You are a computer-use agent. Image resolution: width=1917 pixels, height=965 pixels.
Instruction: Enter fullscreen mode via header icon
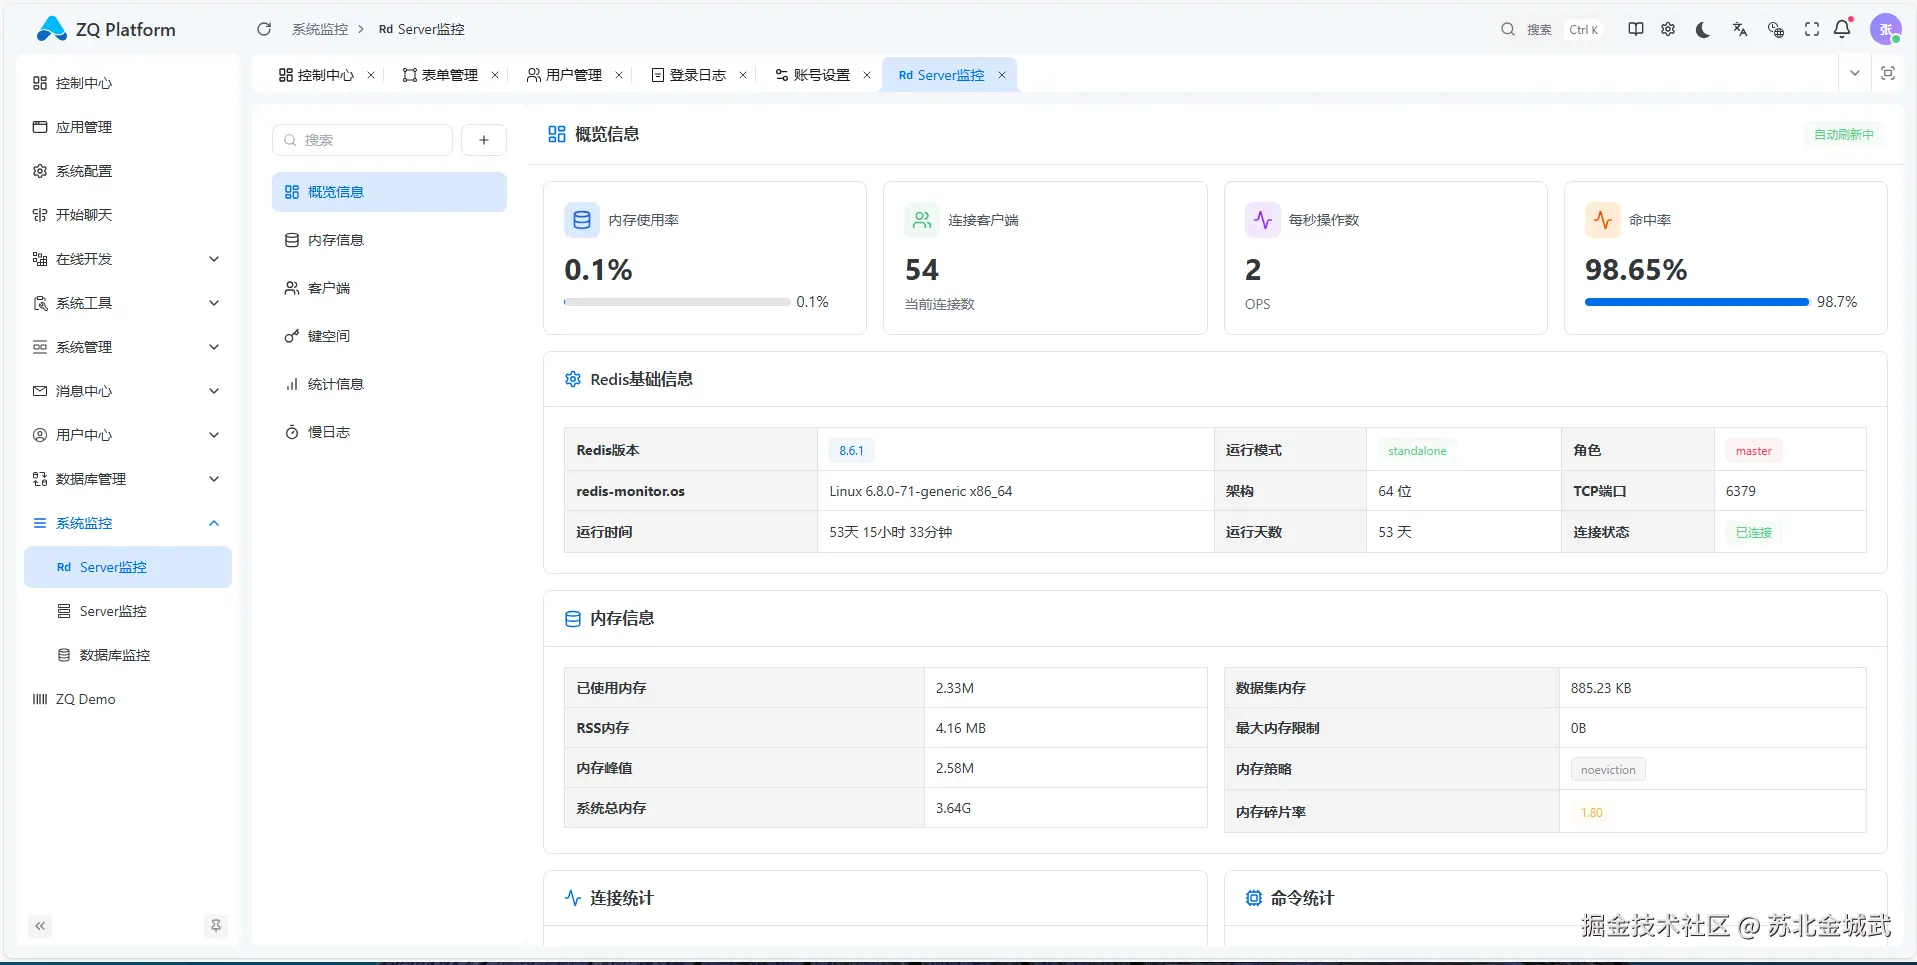[1812, 29]
